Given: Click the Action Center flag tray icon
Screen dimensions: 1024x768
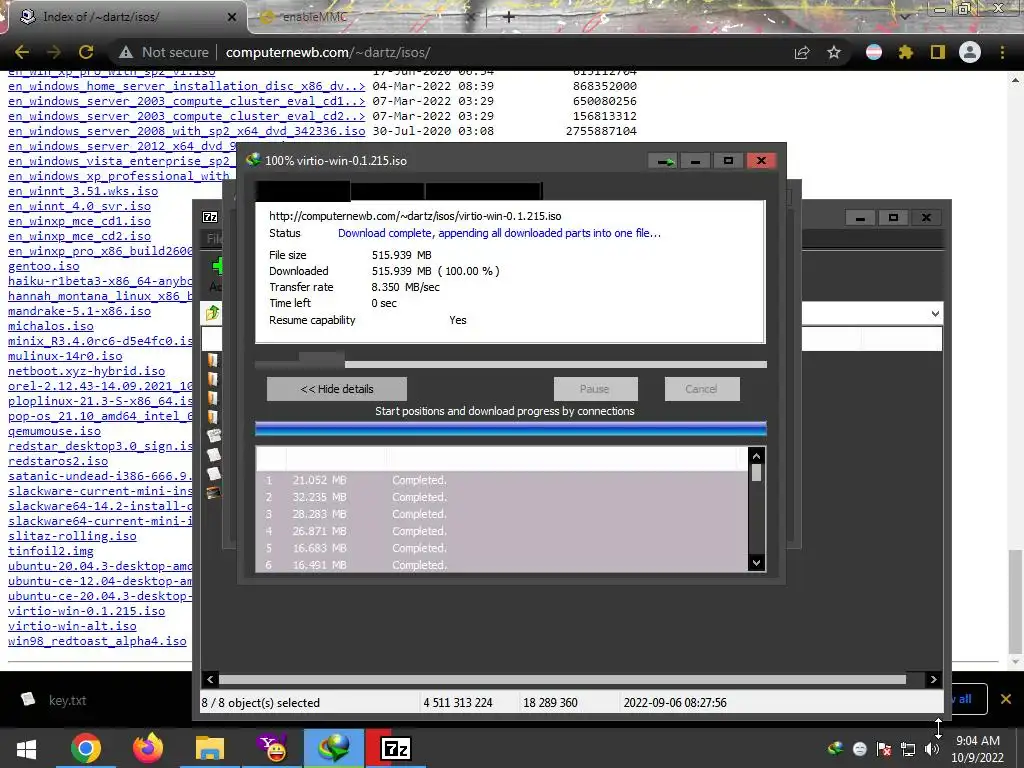Looking at the screenshot, I should (884, 749).
